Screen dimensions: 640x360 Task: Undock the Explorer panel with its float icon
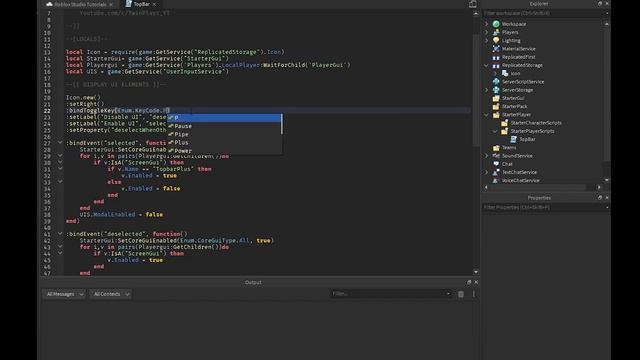(600, 3)
